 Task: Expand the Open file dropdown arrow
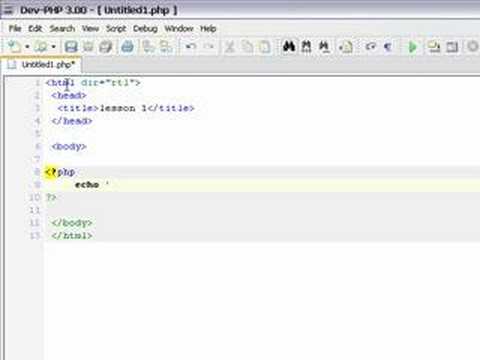coord(53,47)
